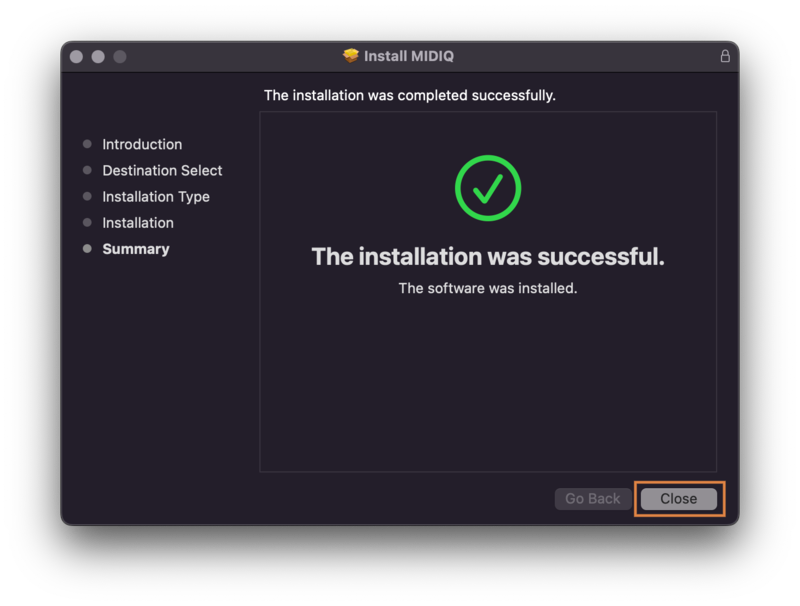Select the Introduction step in sidebar
This screenshot has width=800, height=606.
click(x=142, y=144)
